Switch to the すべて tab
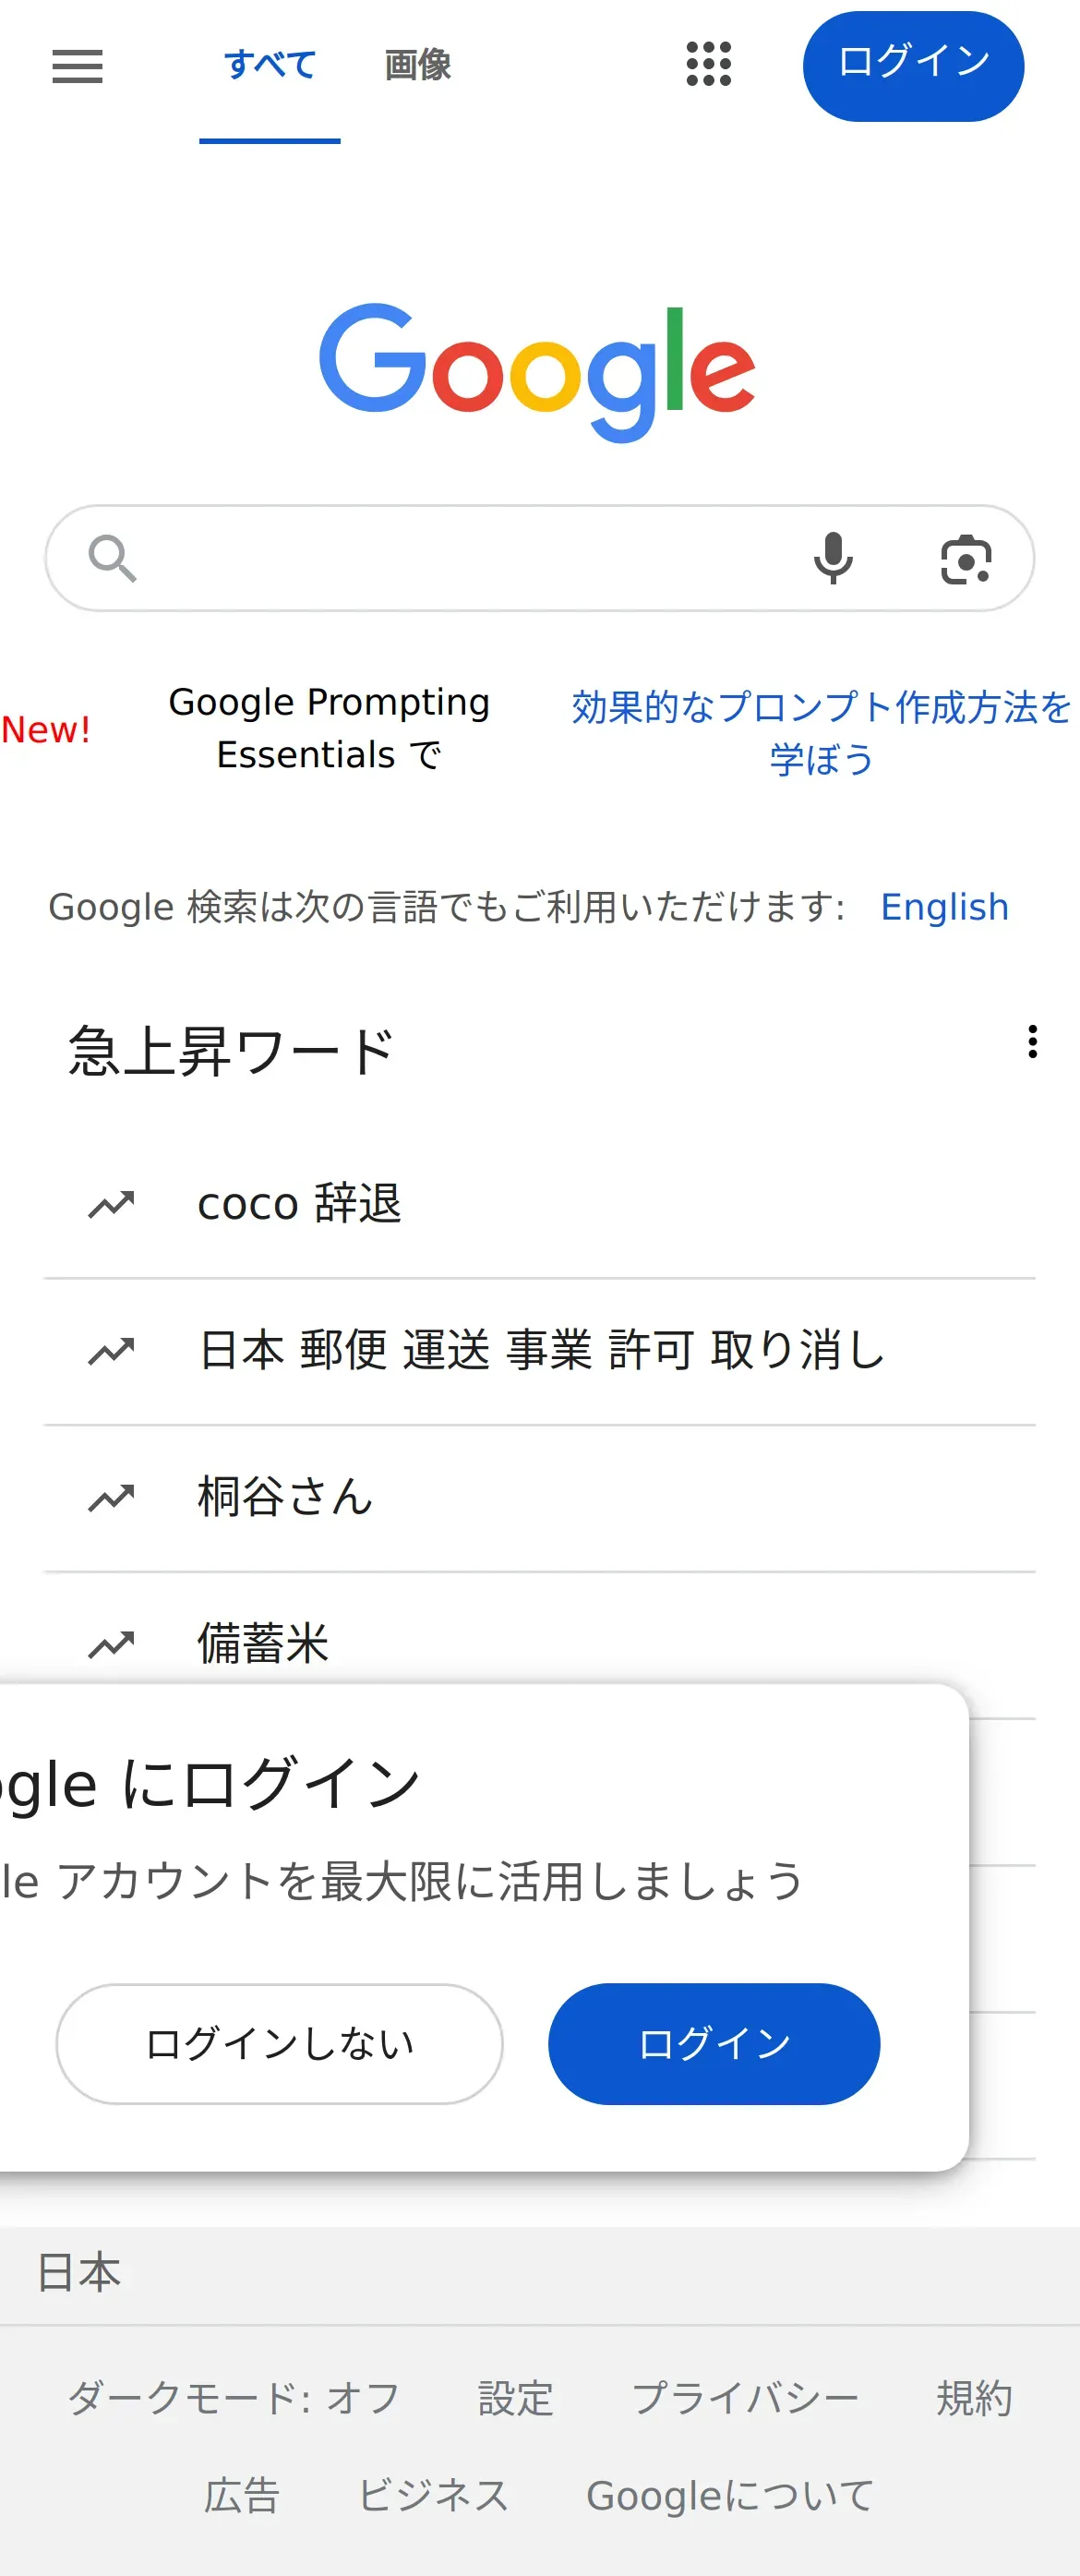This screenshot has height=2576, width=1080. [x=270, y=66]
